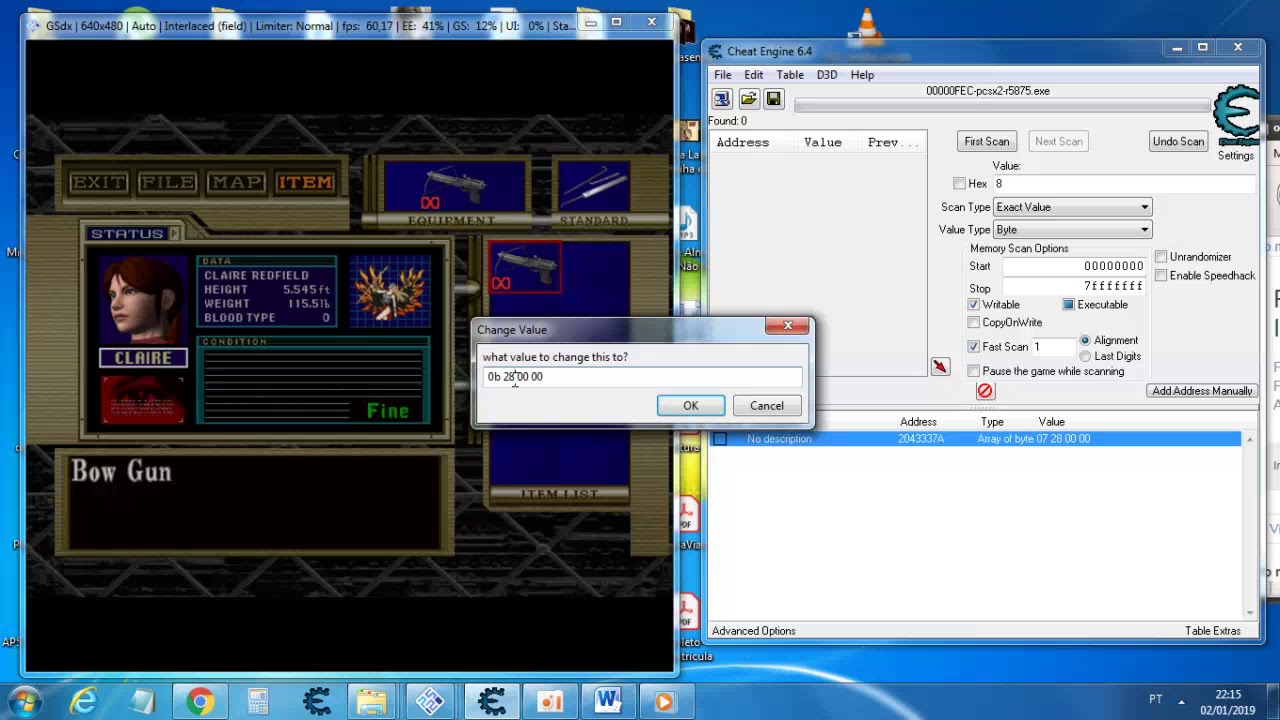Click the active Cheat Engine taskbar icon
The width and height of the screenshot is (1280, 720).
[491, 702]
